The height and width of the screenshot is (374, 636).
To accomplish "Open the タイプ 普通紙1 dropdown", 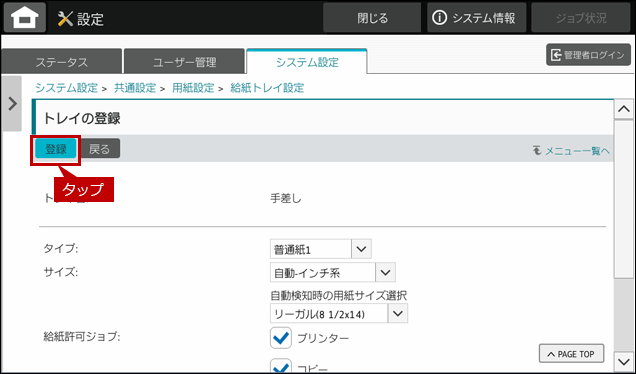I will (x=320, y=249).
